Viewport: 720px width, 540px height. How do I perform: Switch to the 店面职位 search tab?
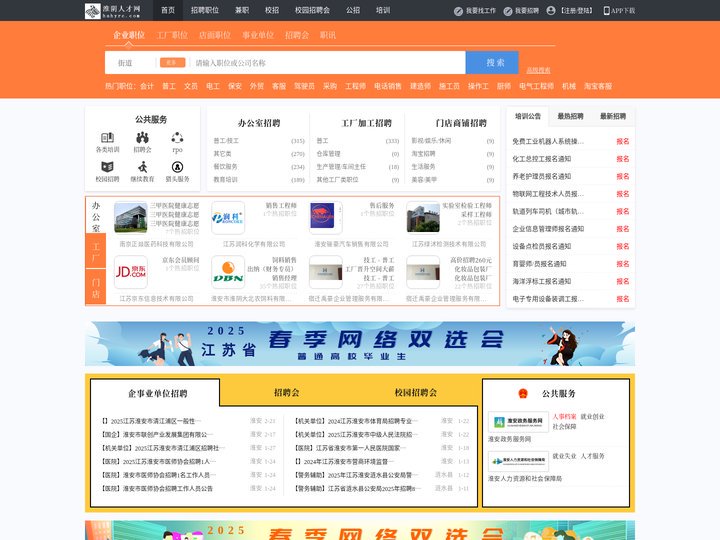tap(215, 35)
